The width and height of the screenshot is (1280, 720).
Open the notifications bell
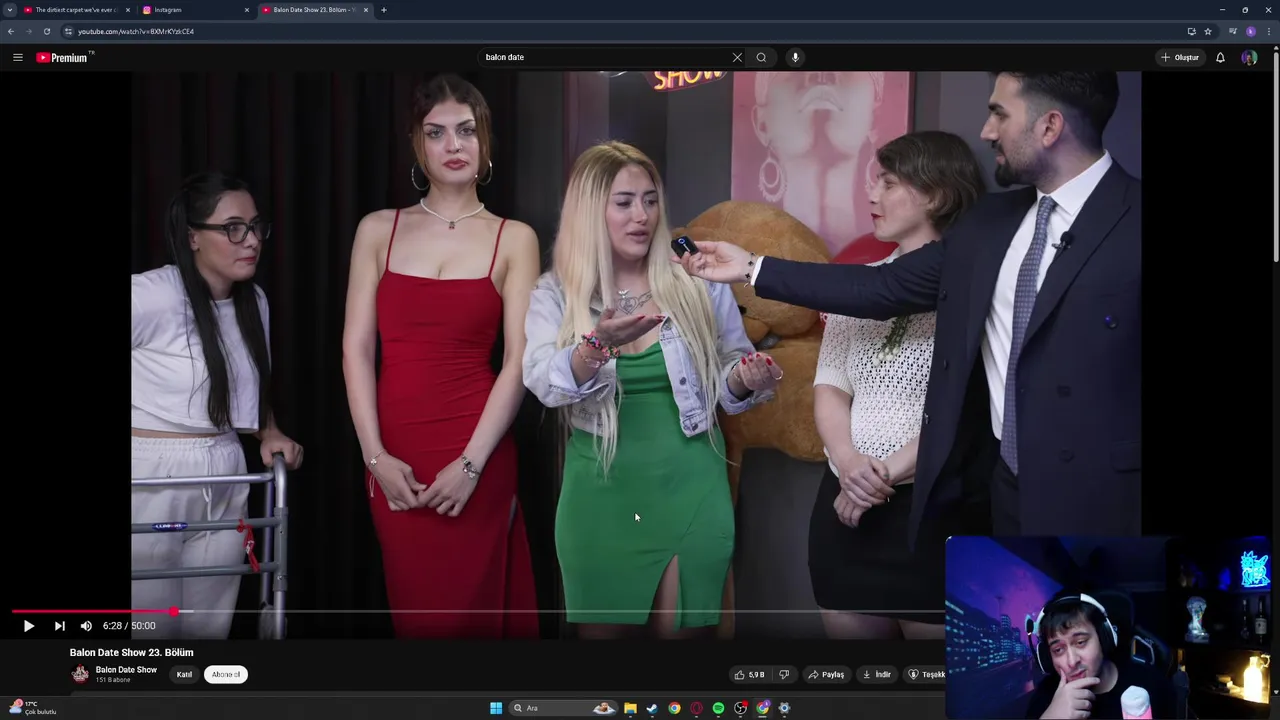coord(1220,57)
